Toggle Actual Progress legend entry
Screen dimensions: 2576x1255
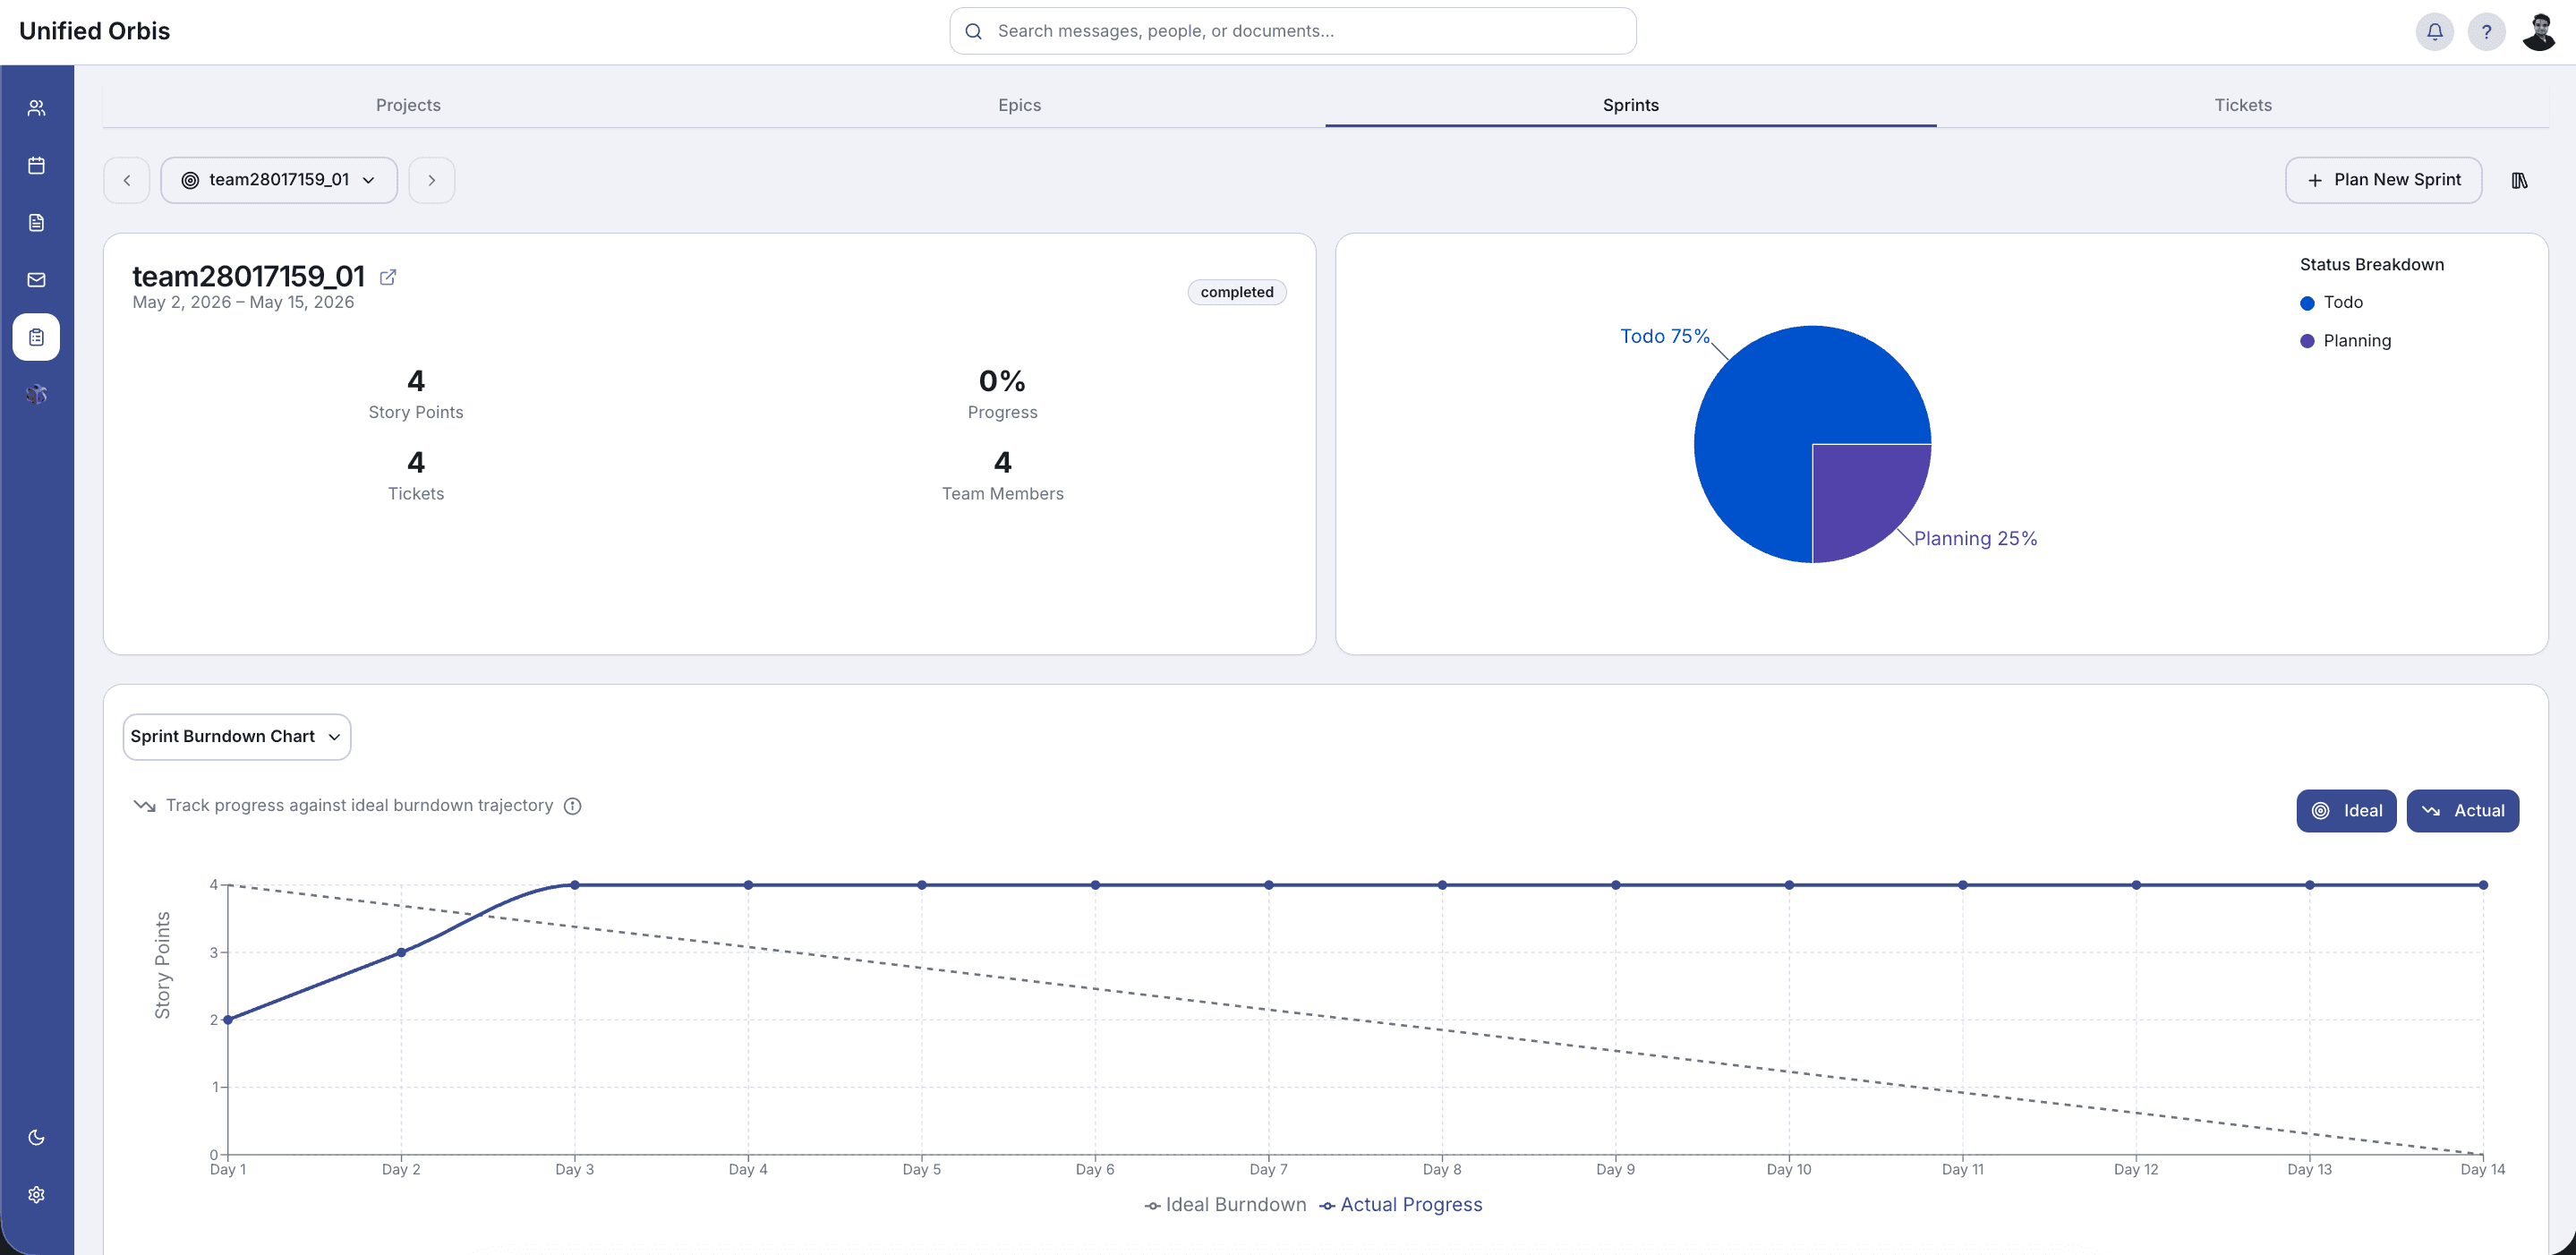(1400, 1205)
